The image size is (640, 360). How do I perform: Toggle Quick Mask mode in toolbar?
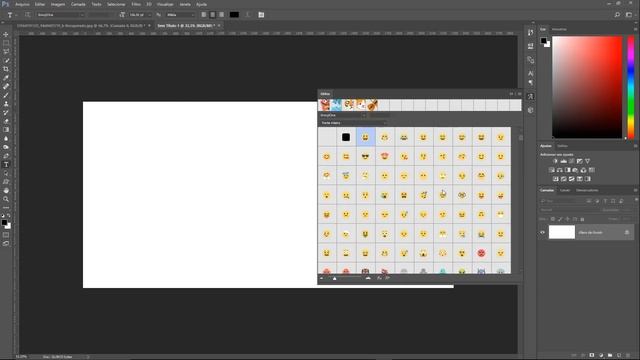(x=6, y=235)
